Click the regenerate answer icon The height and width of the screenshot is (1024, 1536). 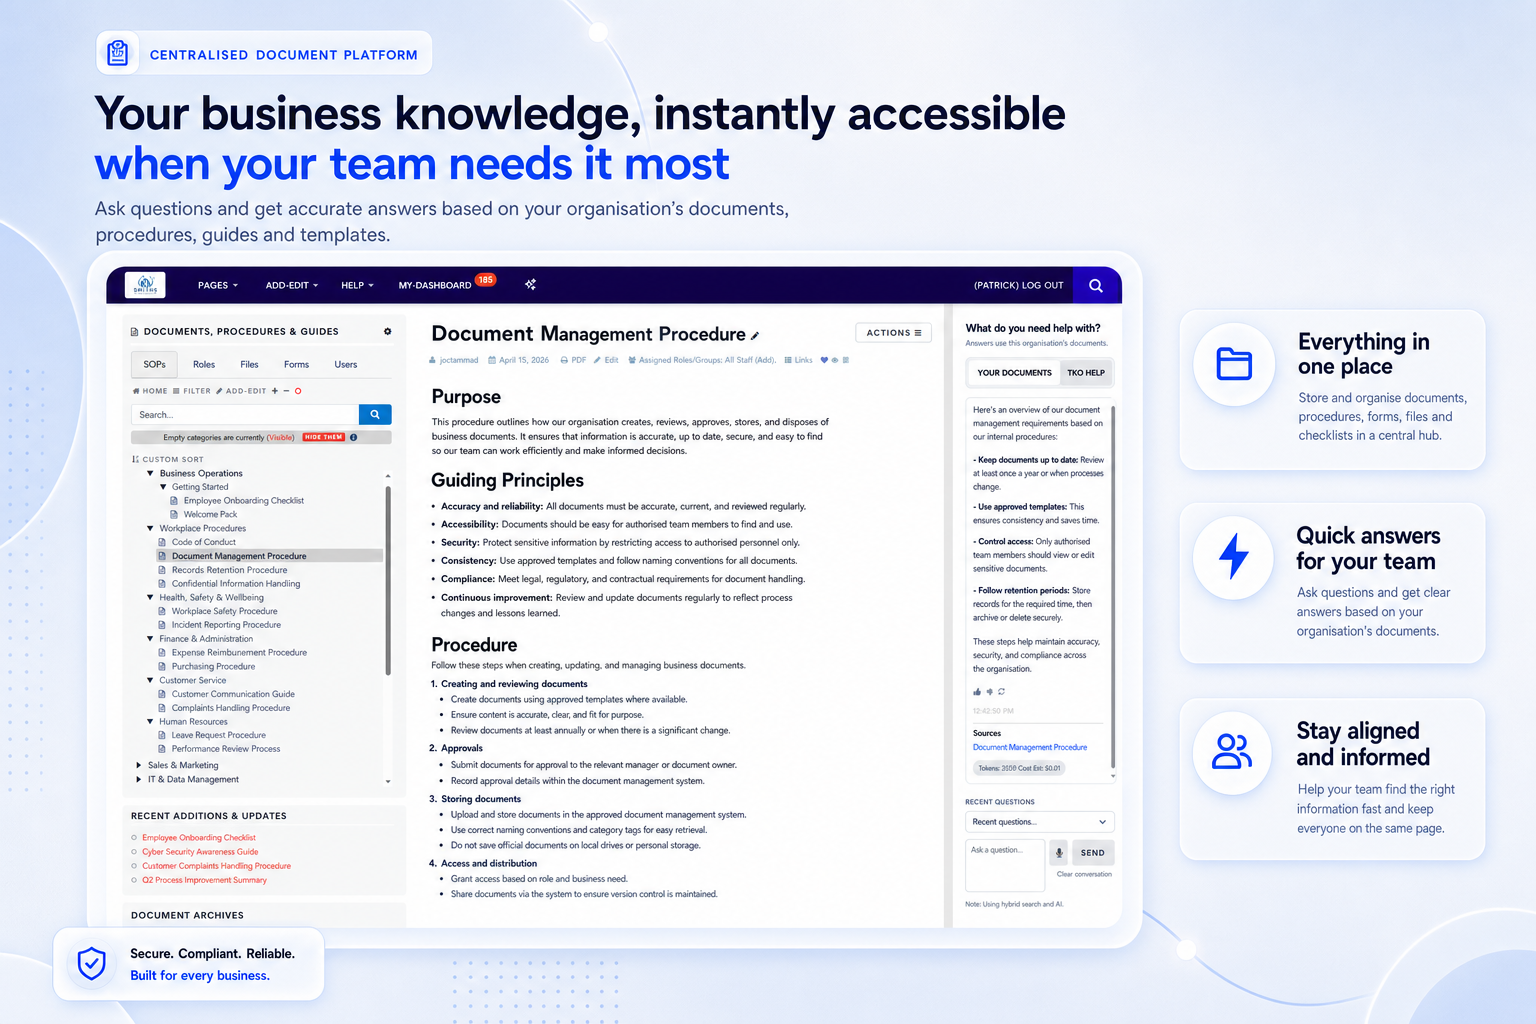(1001, 691)
